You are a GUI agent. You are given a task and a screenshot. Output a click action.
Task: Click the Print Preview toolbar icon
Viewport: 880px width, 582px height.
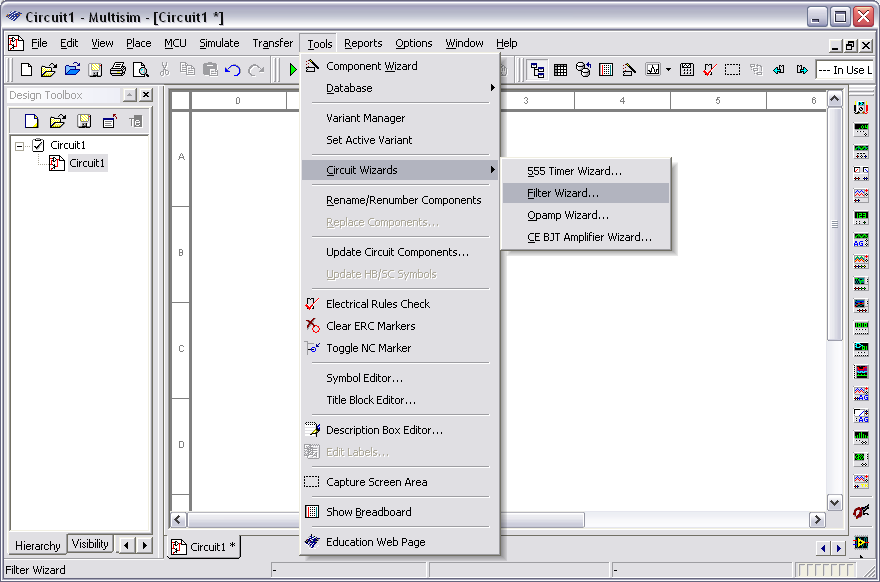141,70
